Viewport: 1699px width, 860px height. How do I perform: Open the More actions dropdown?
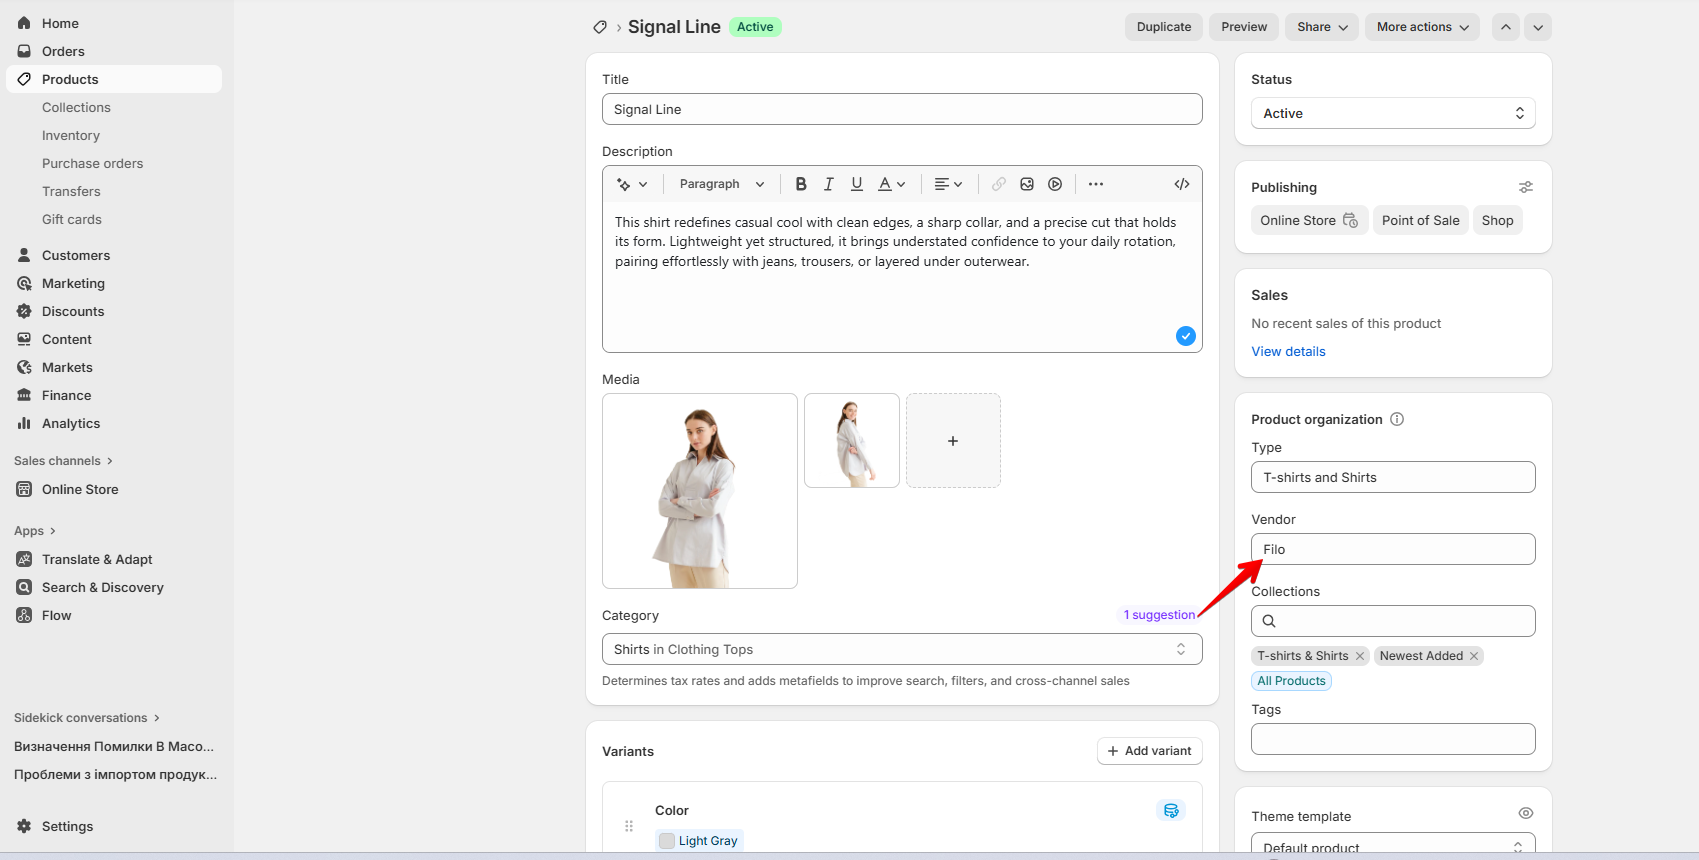(x=1422, y=27)
